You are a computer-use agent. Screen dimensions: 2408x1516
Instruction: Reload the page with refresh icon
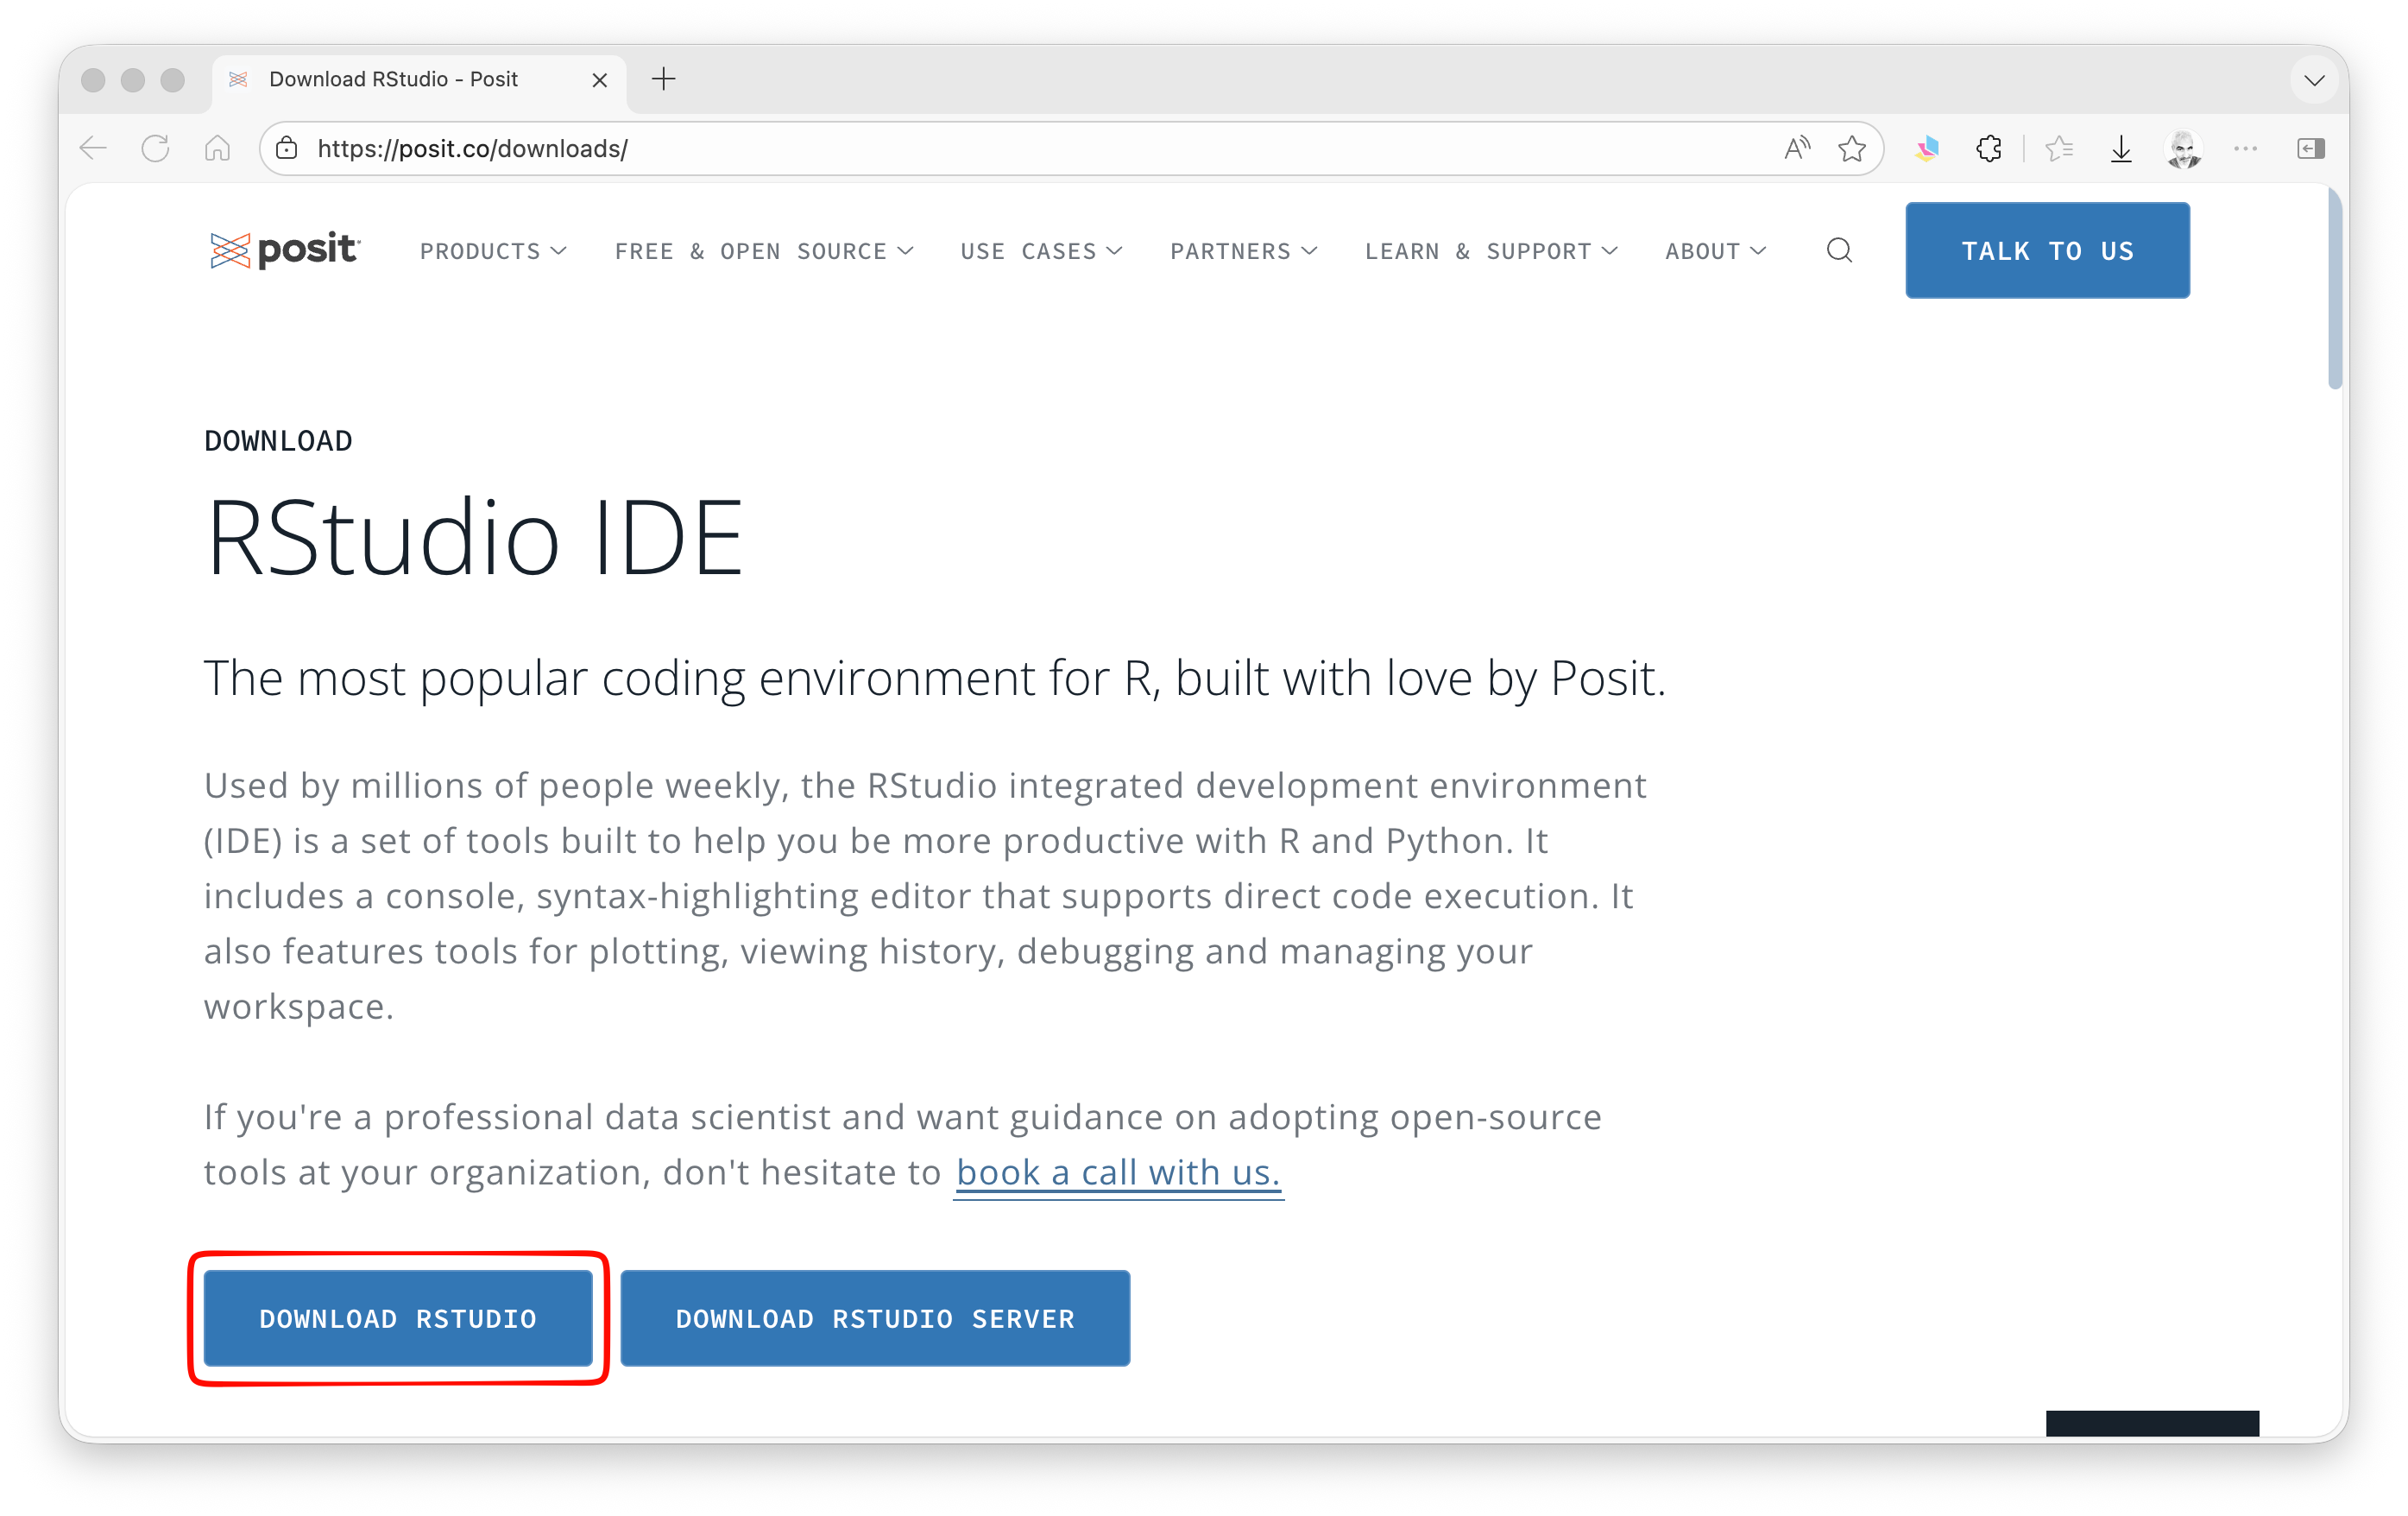coord(155,149)
